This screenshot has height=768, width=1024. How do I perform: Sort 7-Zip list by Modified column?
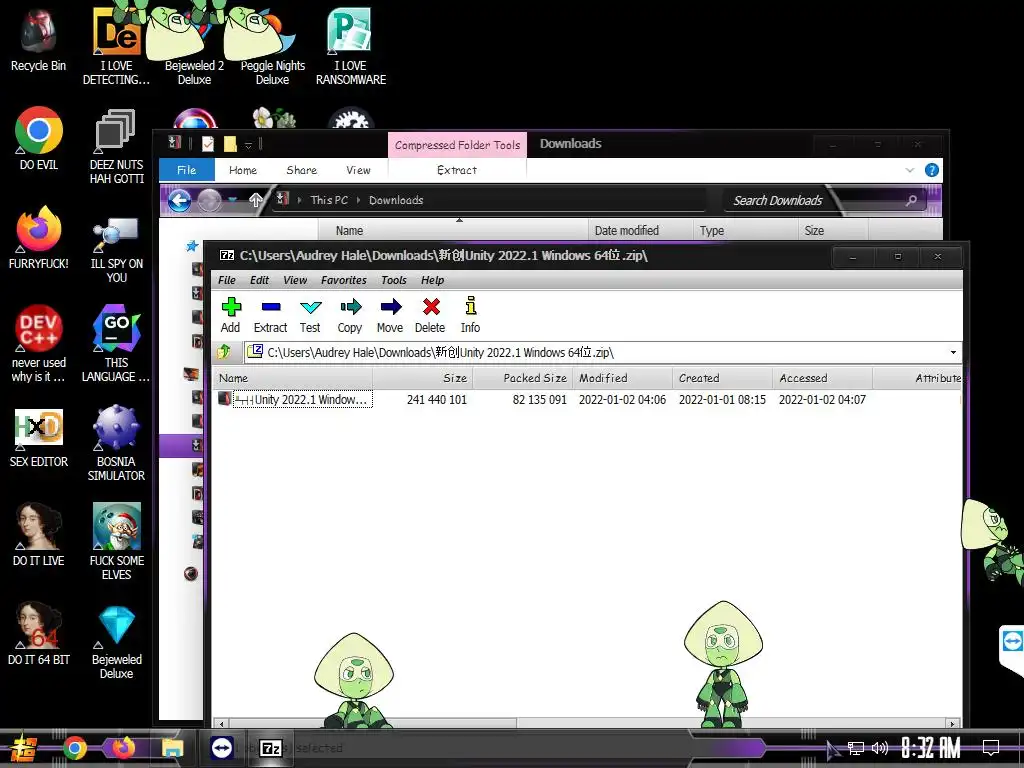(623, 378)
